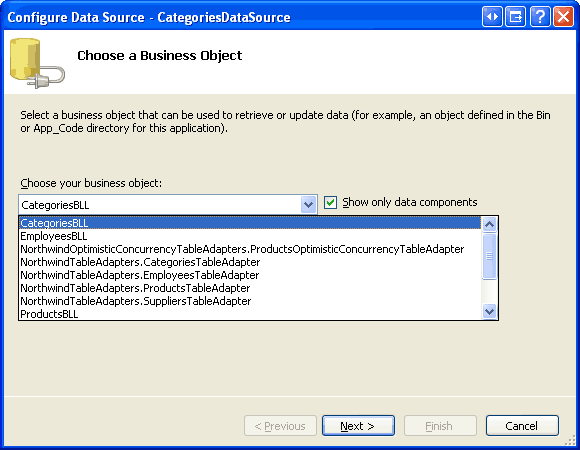580x450 pixels.
Task: Select EmployeesBLL from the list
Action: tap(250, 236)
